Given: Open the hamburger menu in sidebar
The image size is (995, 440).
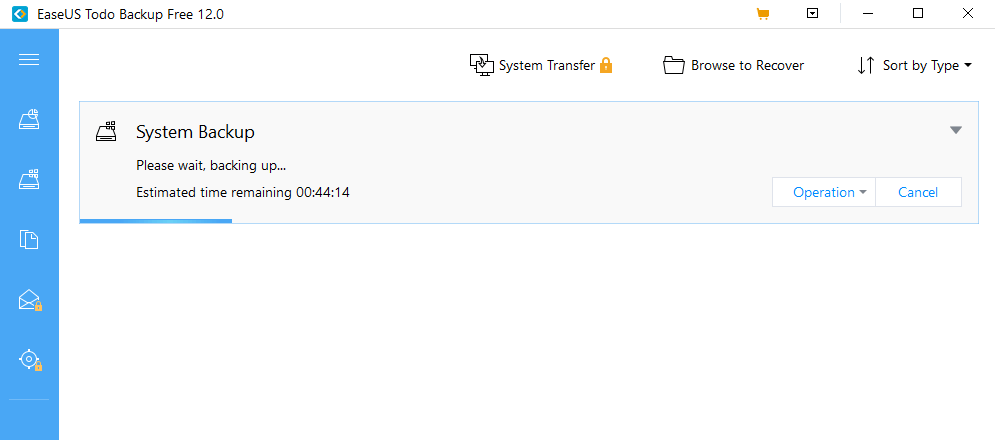Looking at the screenshot, I should [x=29, y=60].
